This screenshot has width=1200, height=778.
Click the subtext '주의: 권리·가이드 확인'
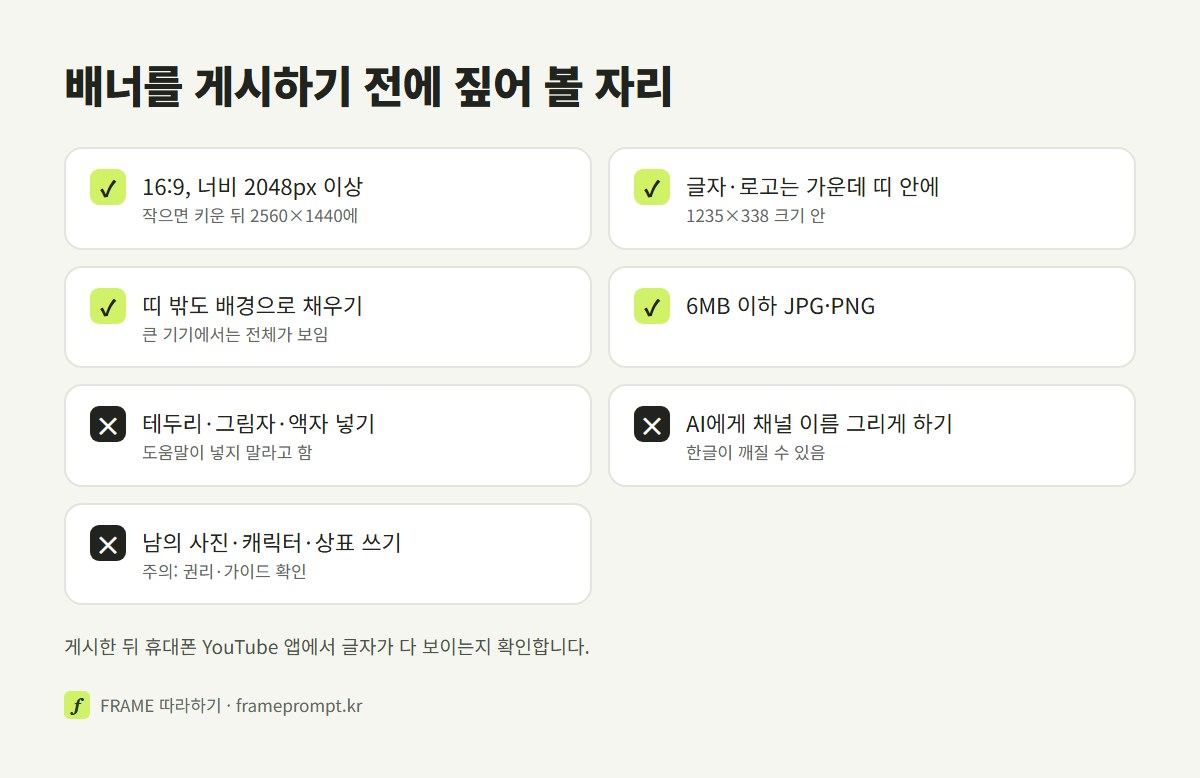[x=224, y=572]
